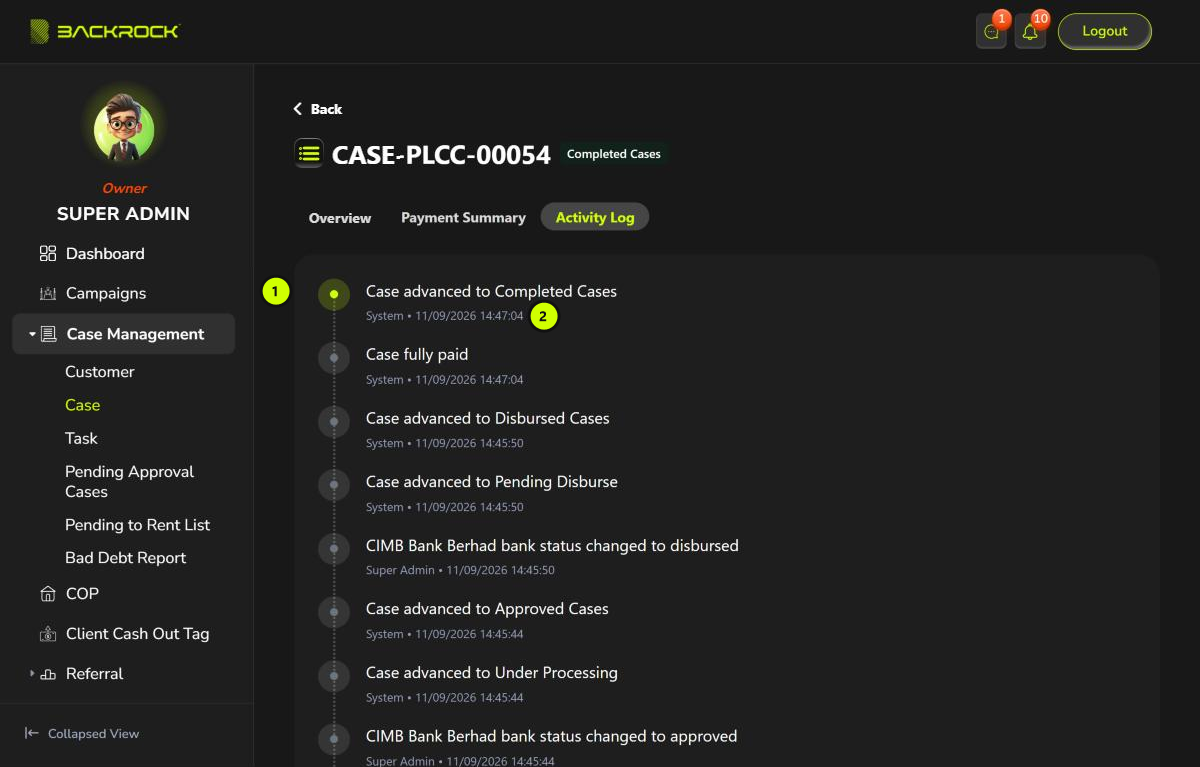Open Pending Approval Cases submenu item
This screenshot has width=1200, height=767.
[x=130, y=481]
